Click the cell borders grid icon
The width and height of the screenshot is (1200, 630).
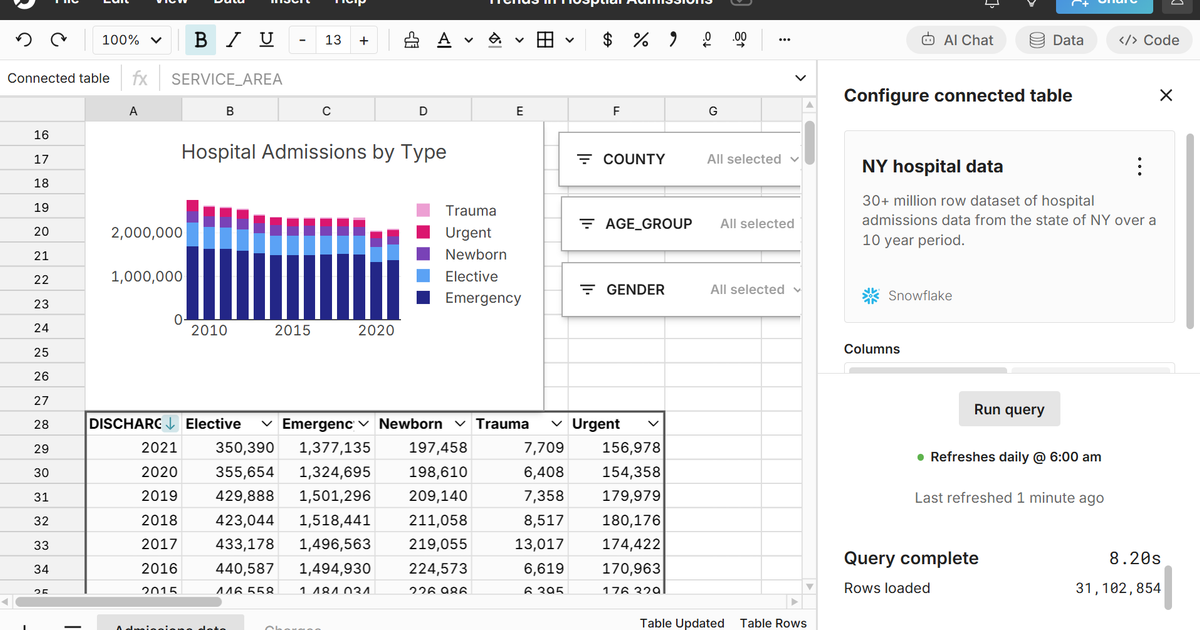[x=545, y=40]
